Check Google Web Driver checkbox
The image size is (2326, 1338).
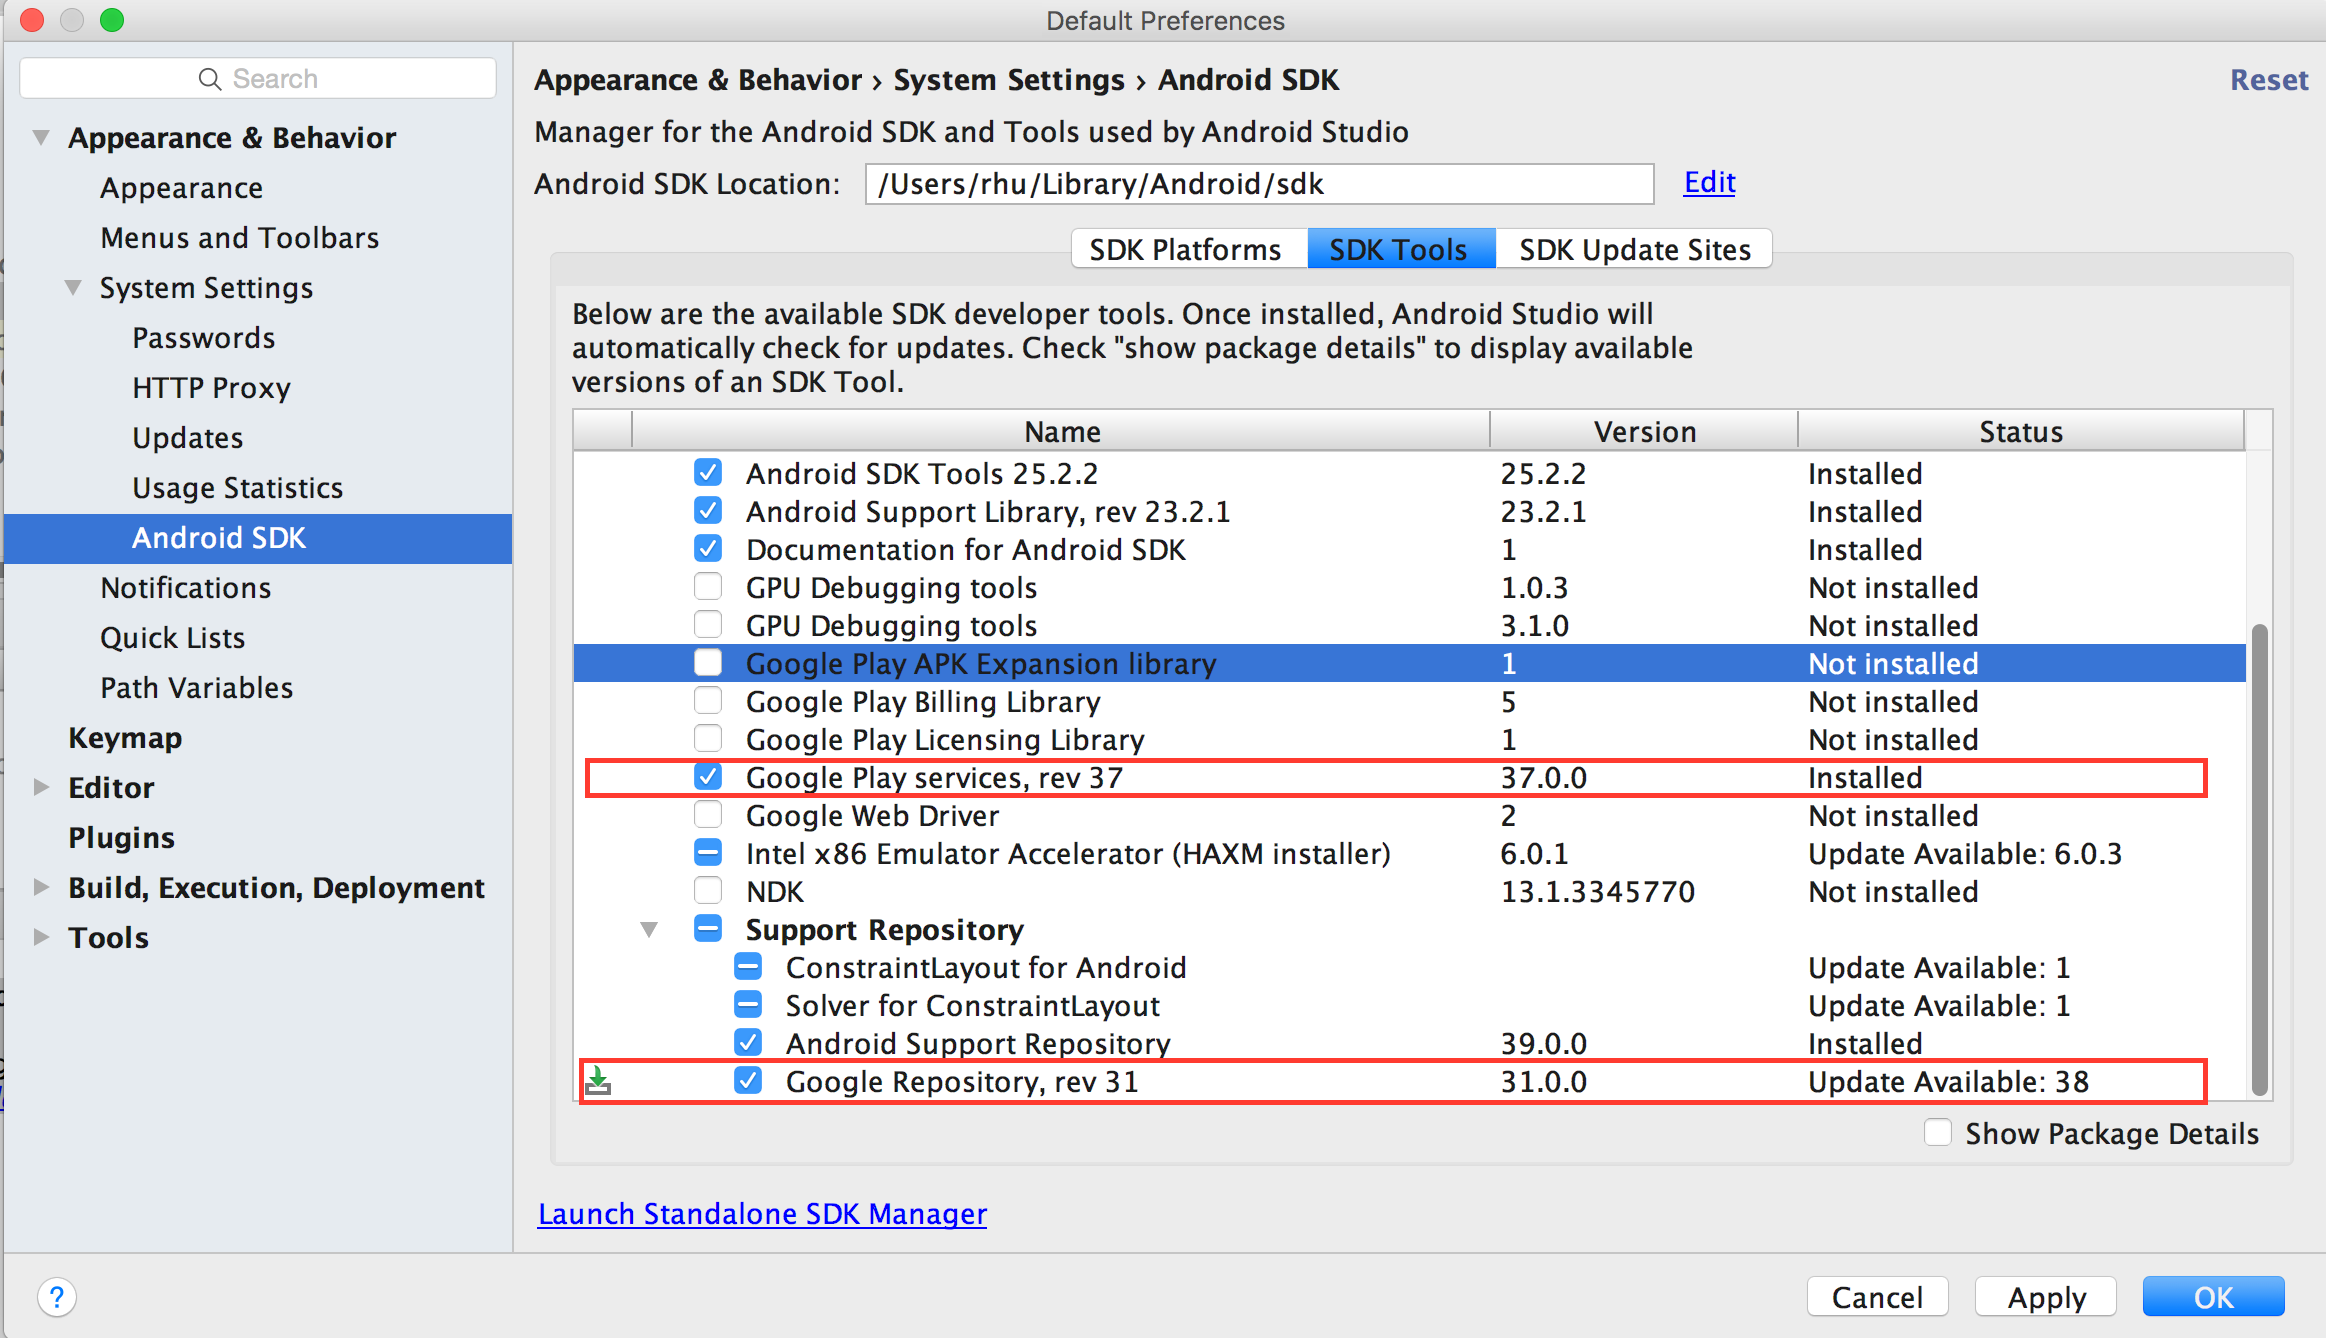click(x=708, y=814)
